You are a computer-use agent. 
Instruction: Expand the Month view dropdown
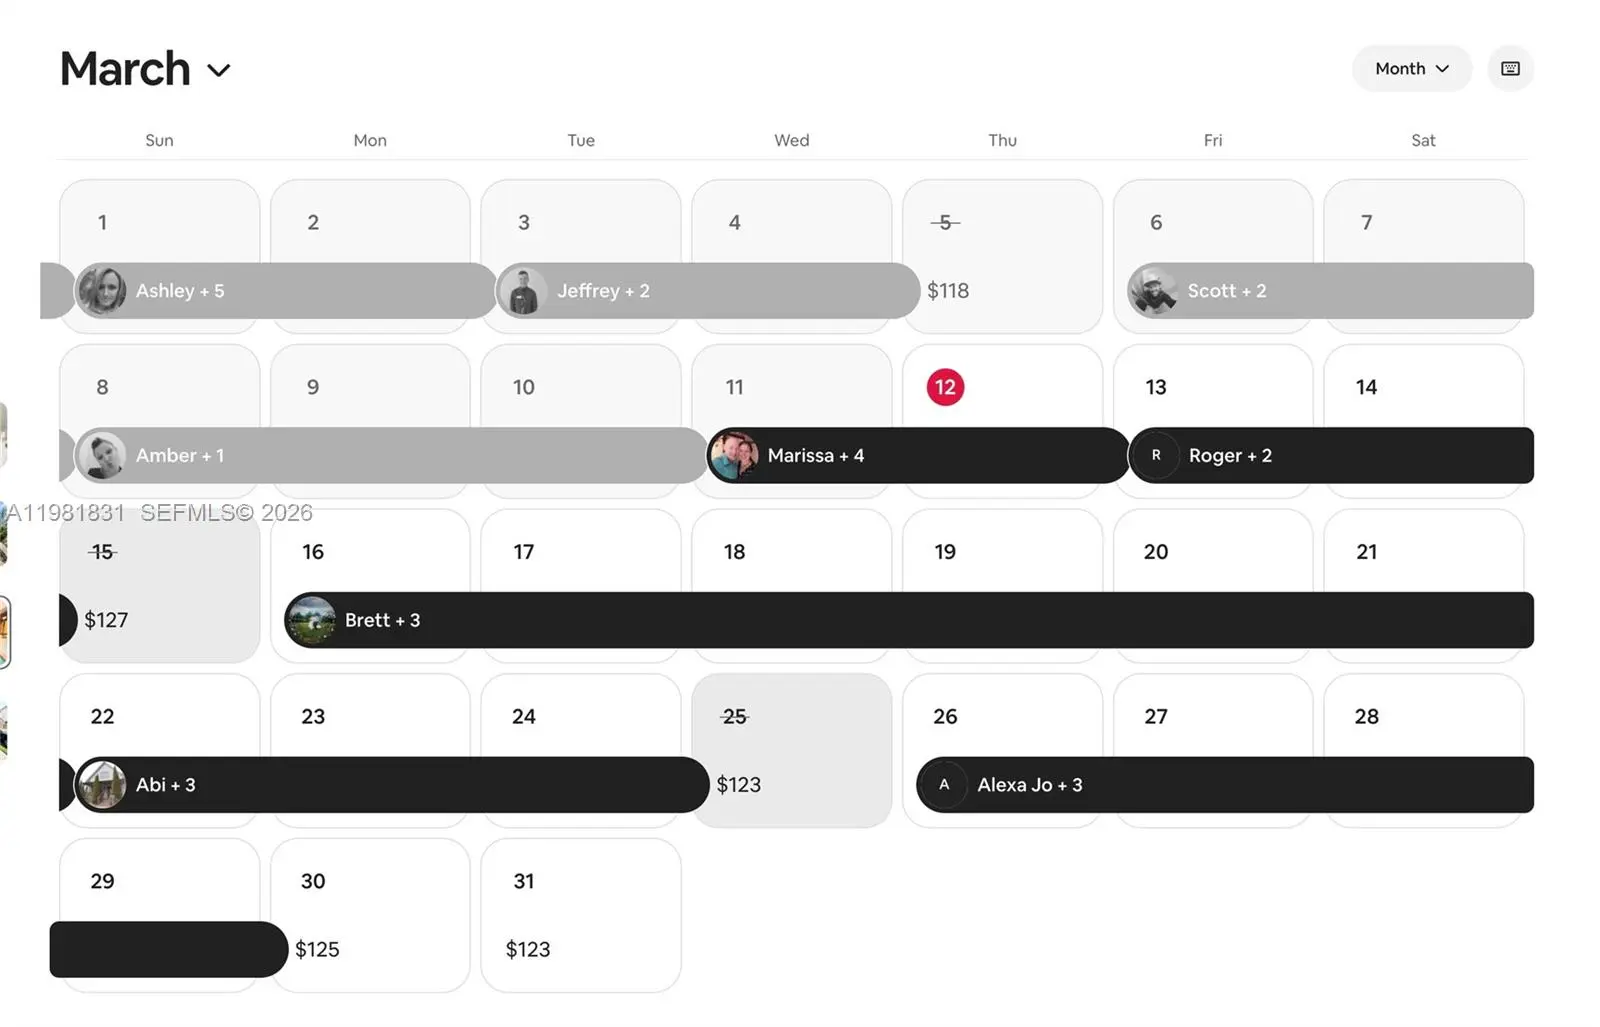click(x=1411, y=69)
